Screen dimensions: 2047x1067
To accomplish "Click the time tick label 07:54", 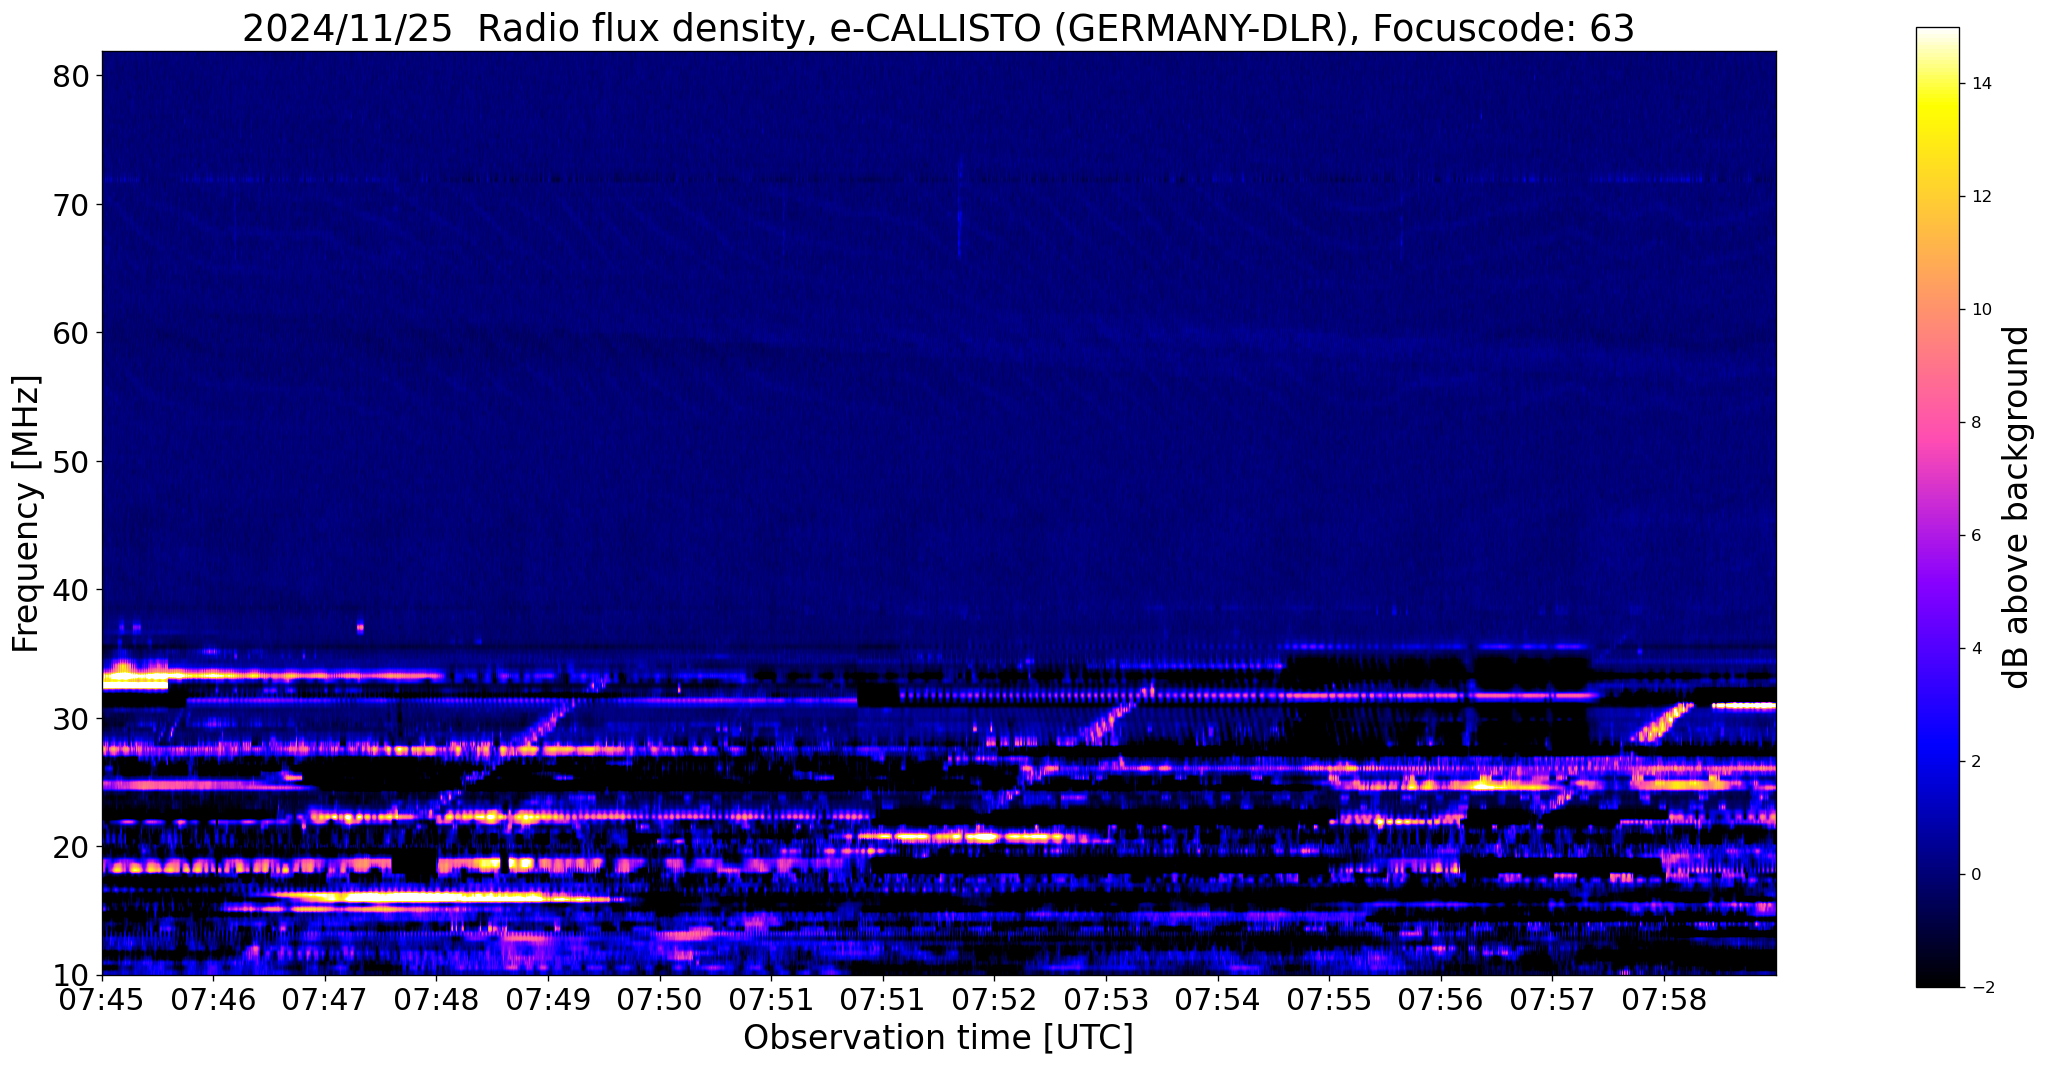I will 1218,1000.
